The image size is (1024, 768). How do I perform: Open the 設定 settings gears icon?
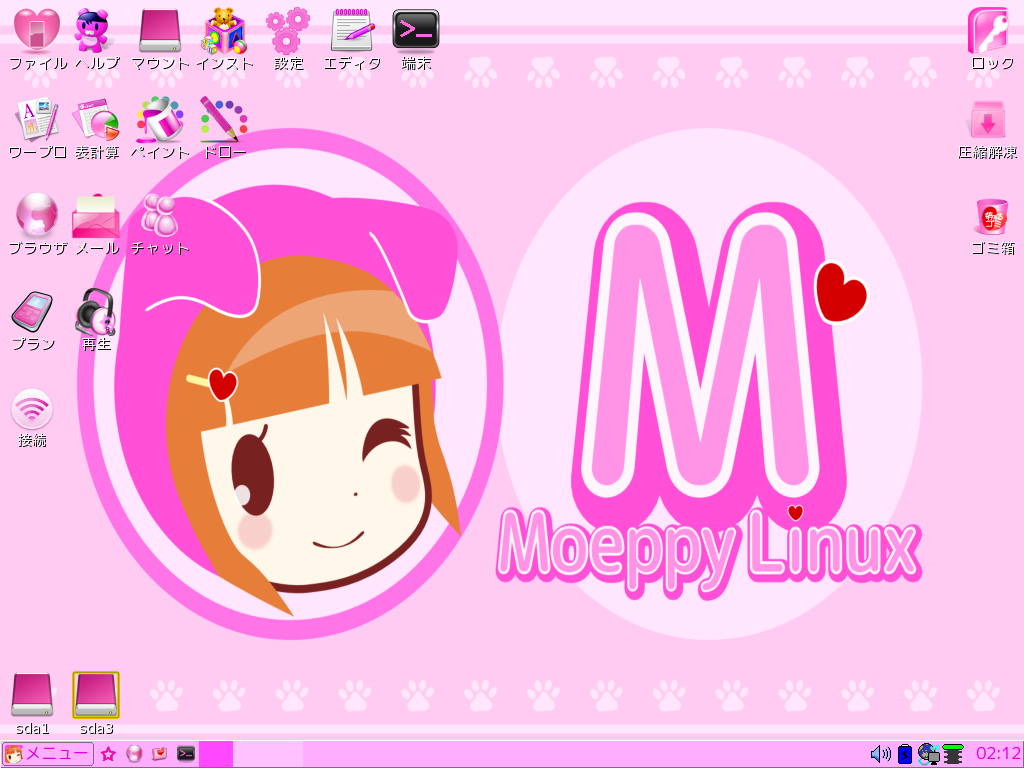pos(287,30)
